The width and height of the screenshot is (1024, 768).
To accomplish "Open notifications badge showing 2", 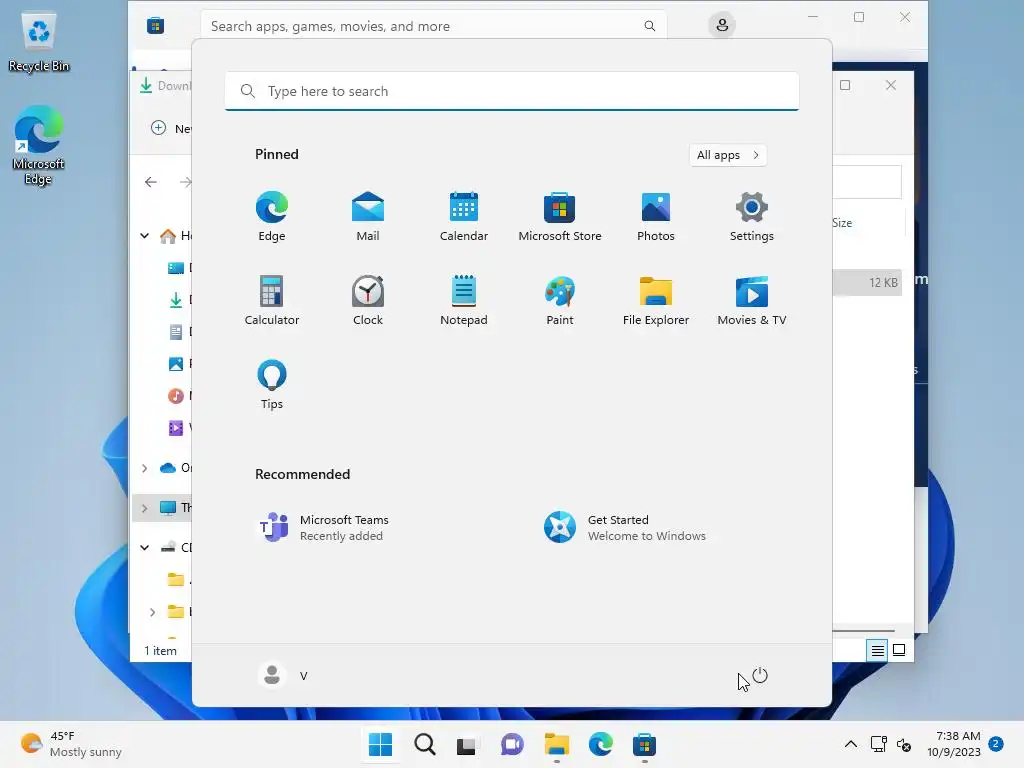I will (x=996, y=744).
